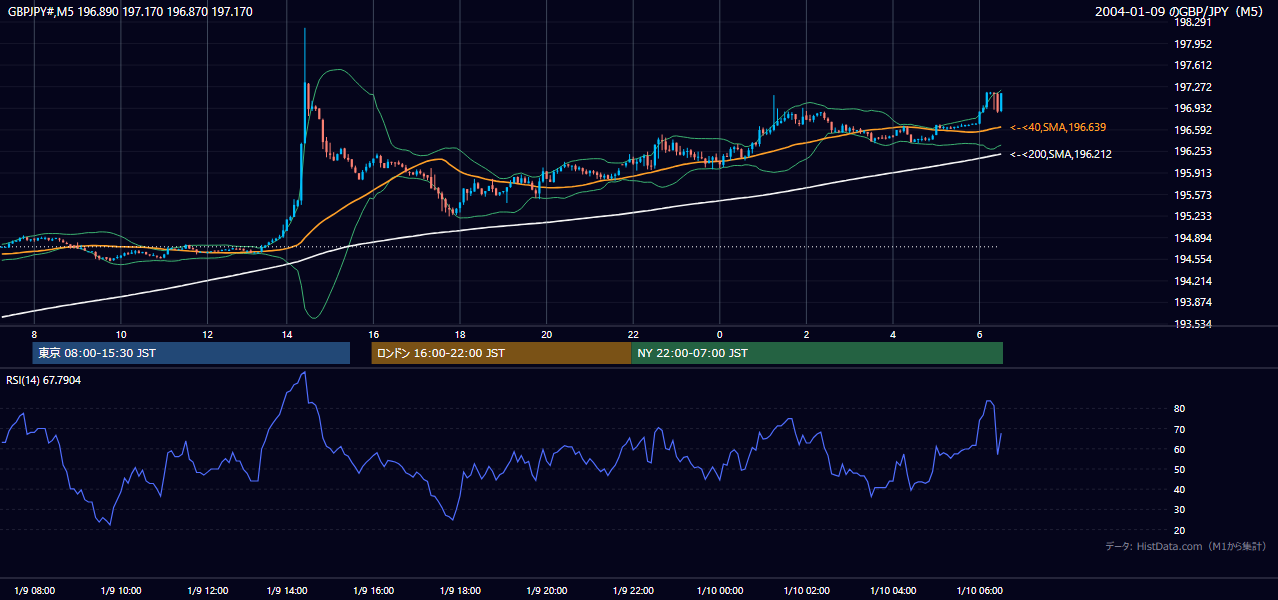1278x600 pixels.
Task: Click price axis value 195.573
Action: click(1194, 195)
